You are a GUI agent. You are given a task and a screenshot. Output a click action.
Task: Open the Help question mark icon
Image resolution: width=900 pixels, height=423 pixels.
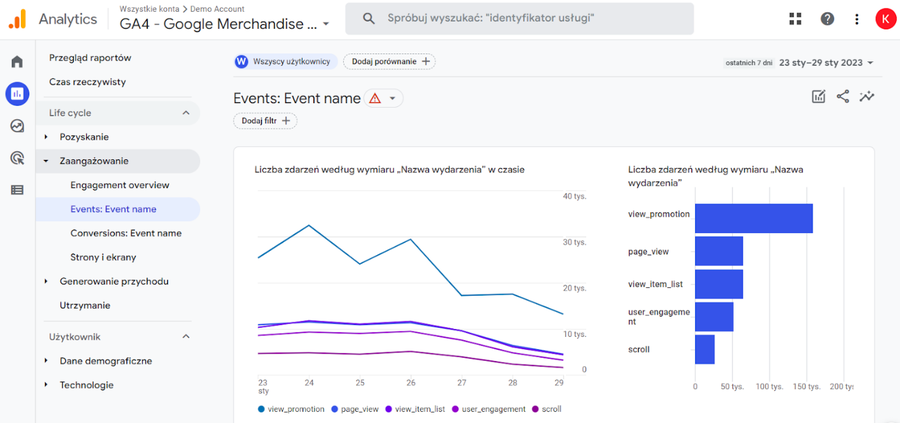coord(827,18)
